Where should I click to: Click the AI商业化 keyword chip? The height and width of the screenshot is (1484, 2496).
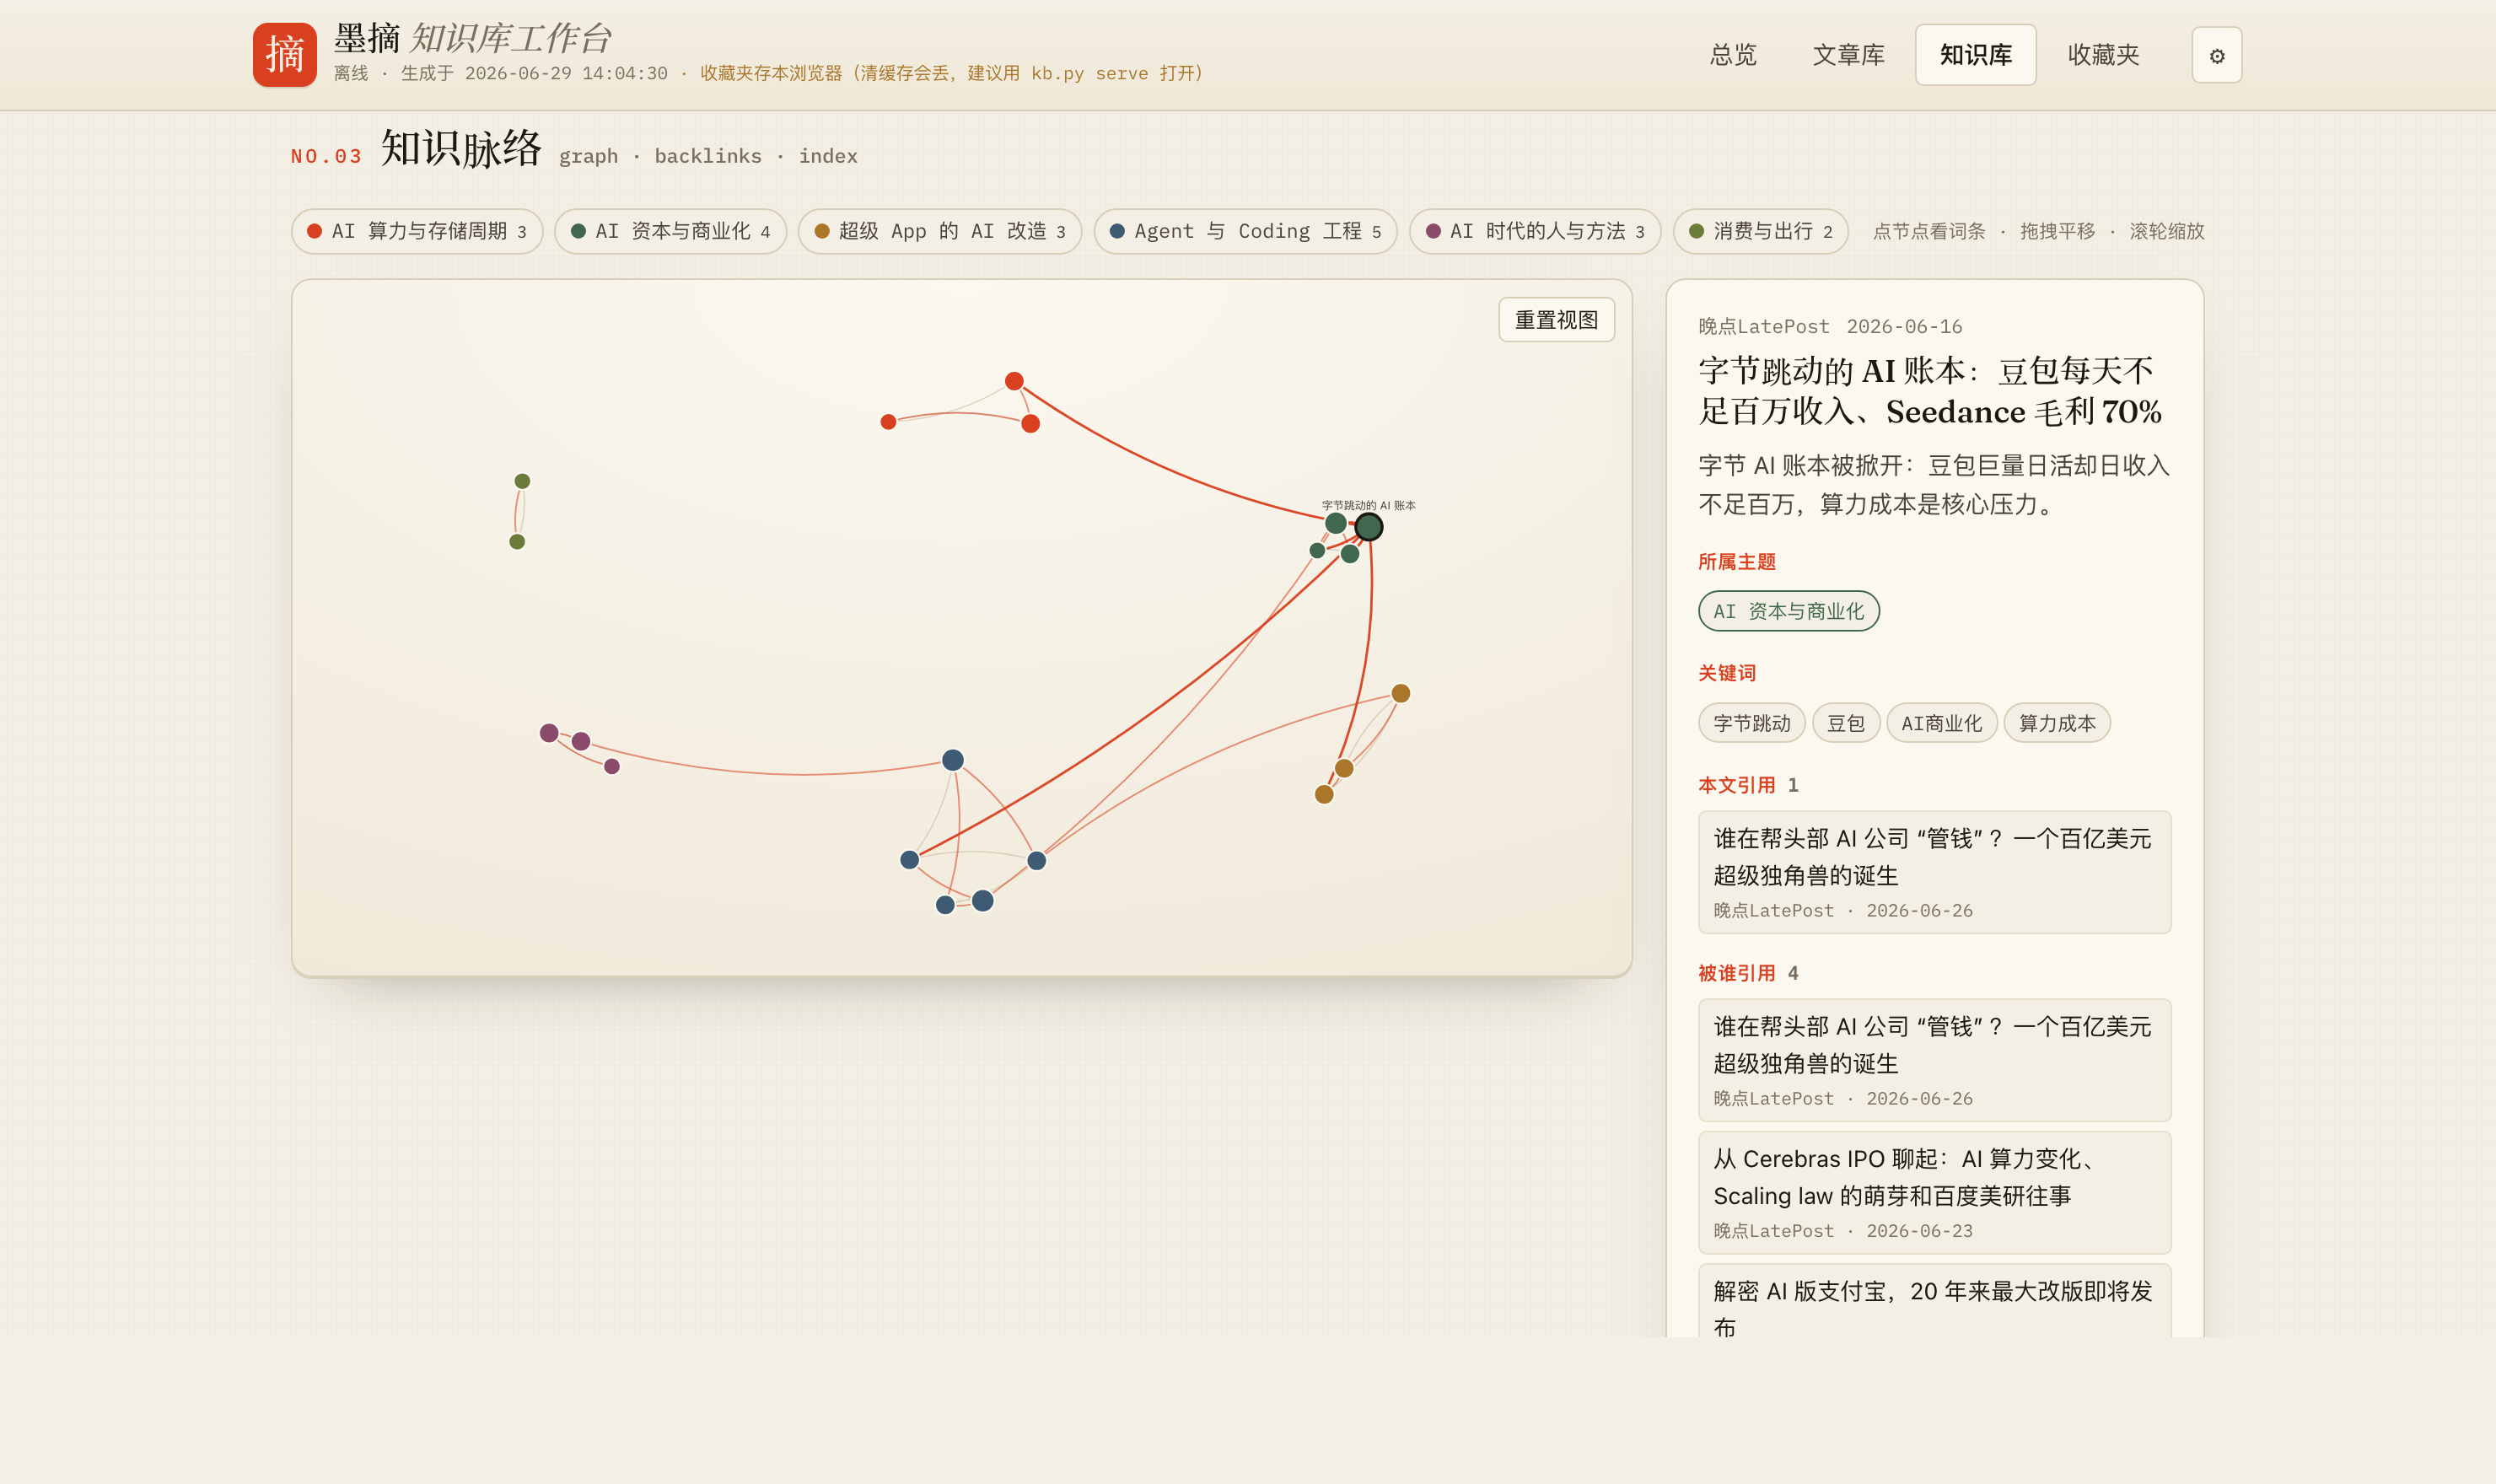coord(1941,723)
